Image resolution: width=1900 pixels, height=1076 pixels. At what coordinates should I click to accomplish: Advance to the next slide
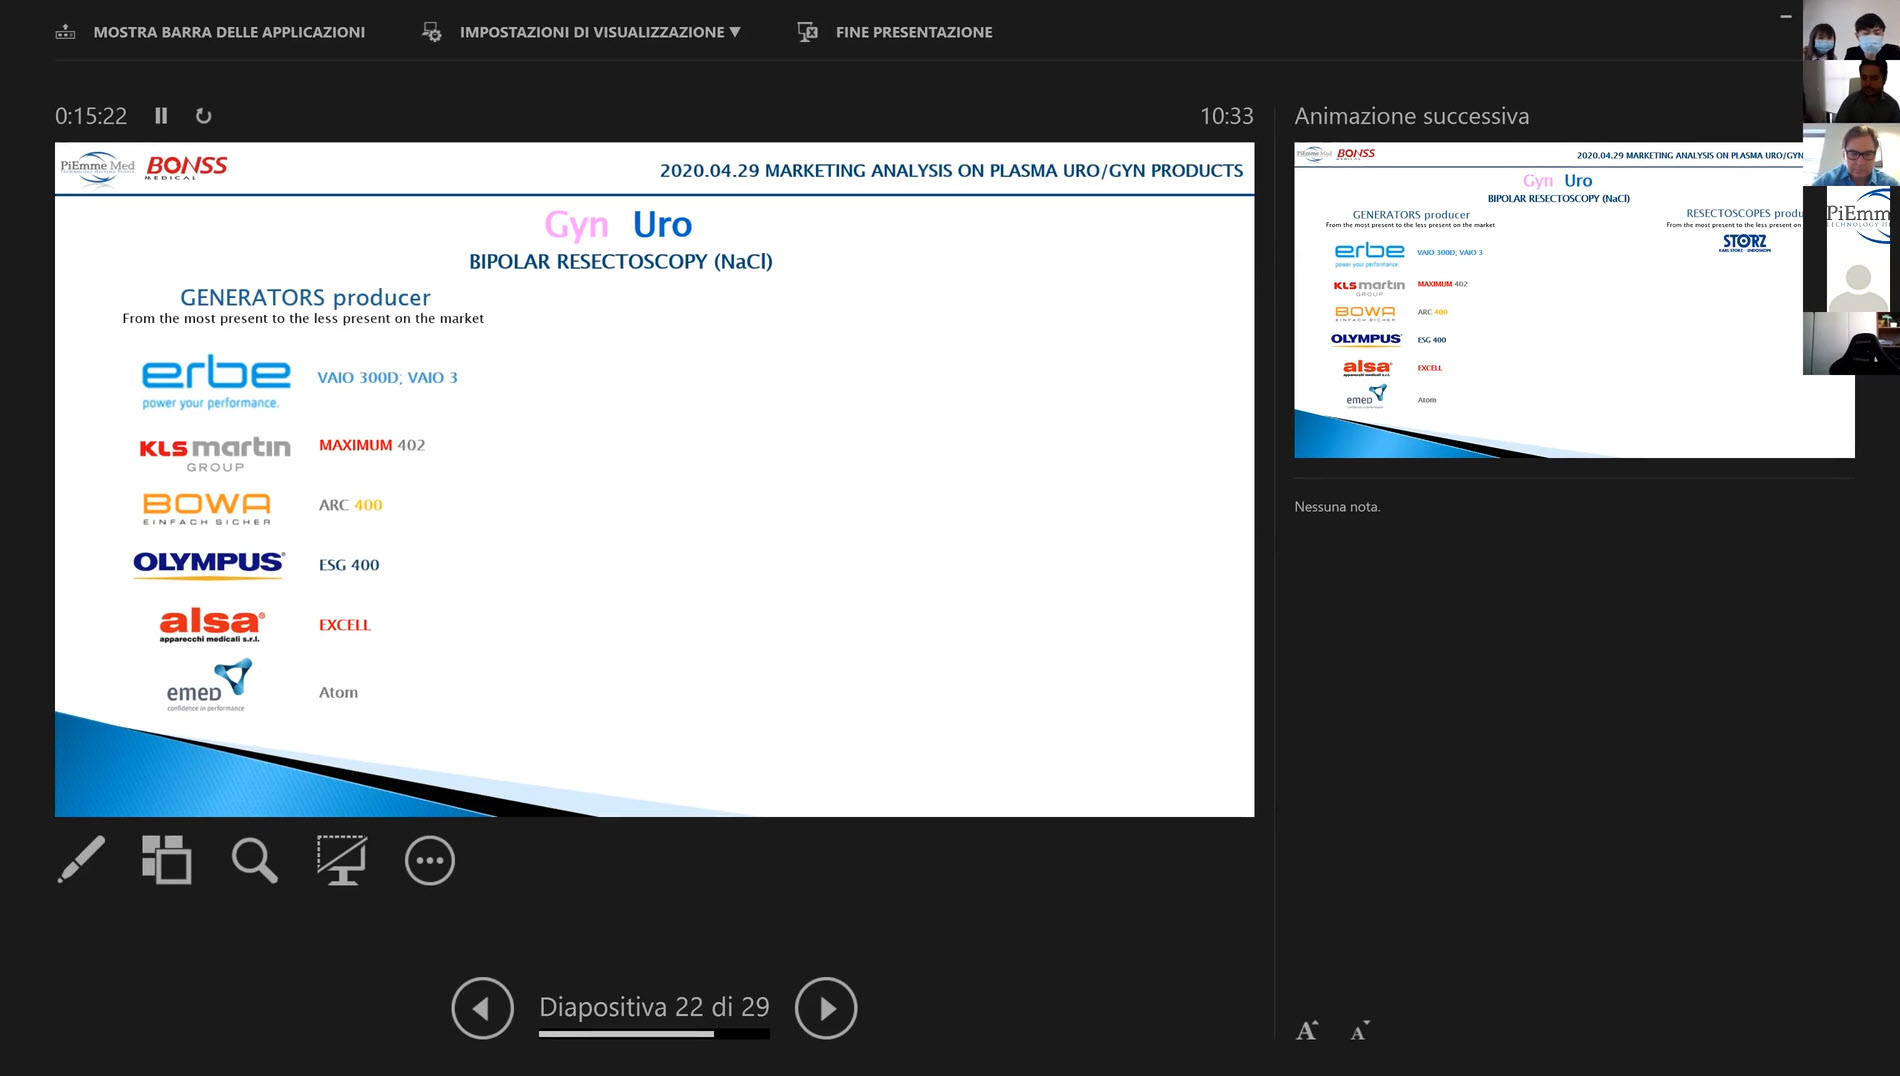[826, 1008]
